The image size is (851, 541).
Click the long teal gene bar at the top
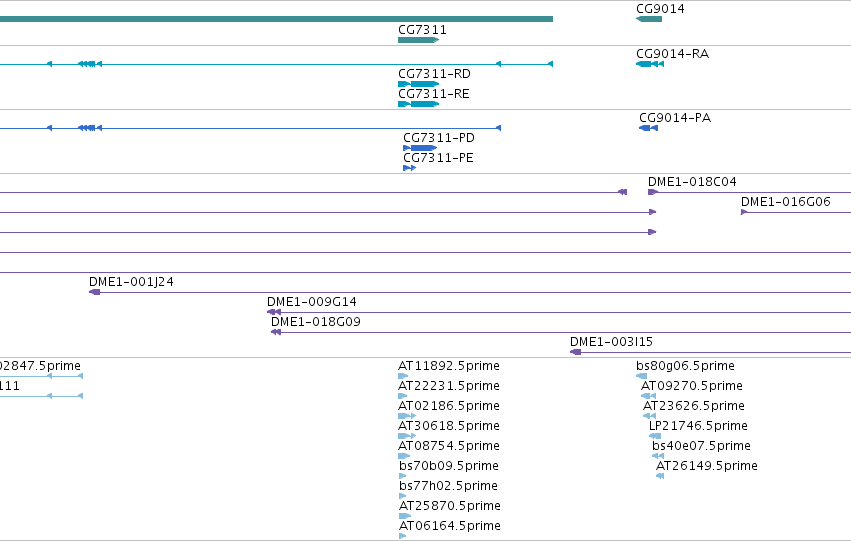(x=276, y=19)
